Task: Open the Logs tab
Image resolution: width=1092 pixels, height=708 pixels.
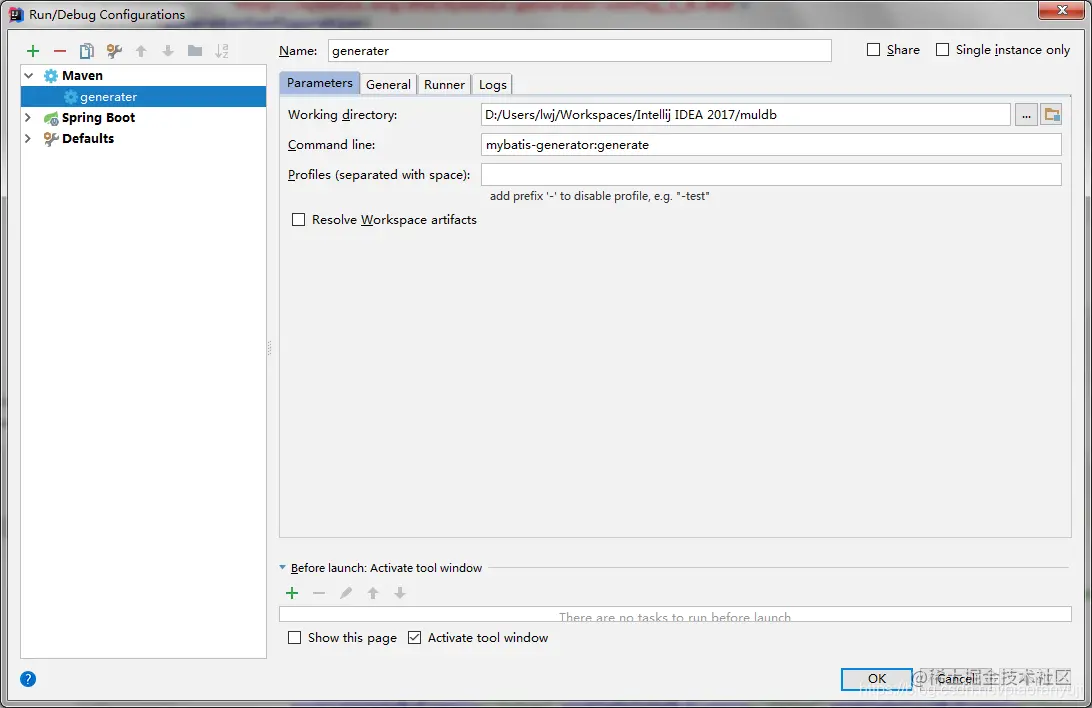Action: point(492,84)
